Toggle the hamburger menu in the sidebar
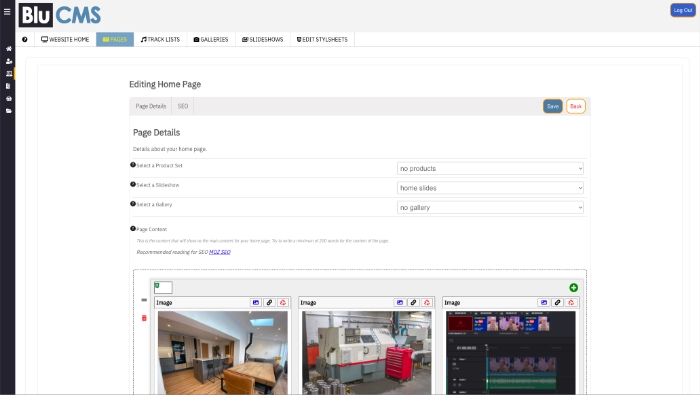 pyautogui.click(x=7, y=12)
